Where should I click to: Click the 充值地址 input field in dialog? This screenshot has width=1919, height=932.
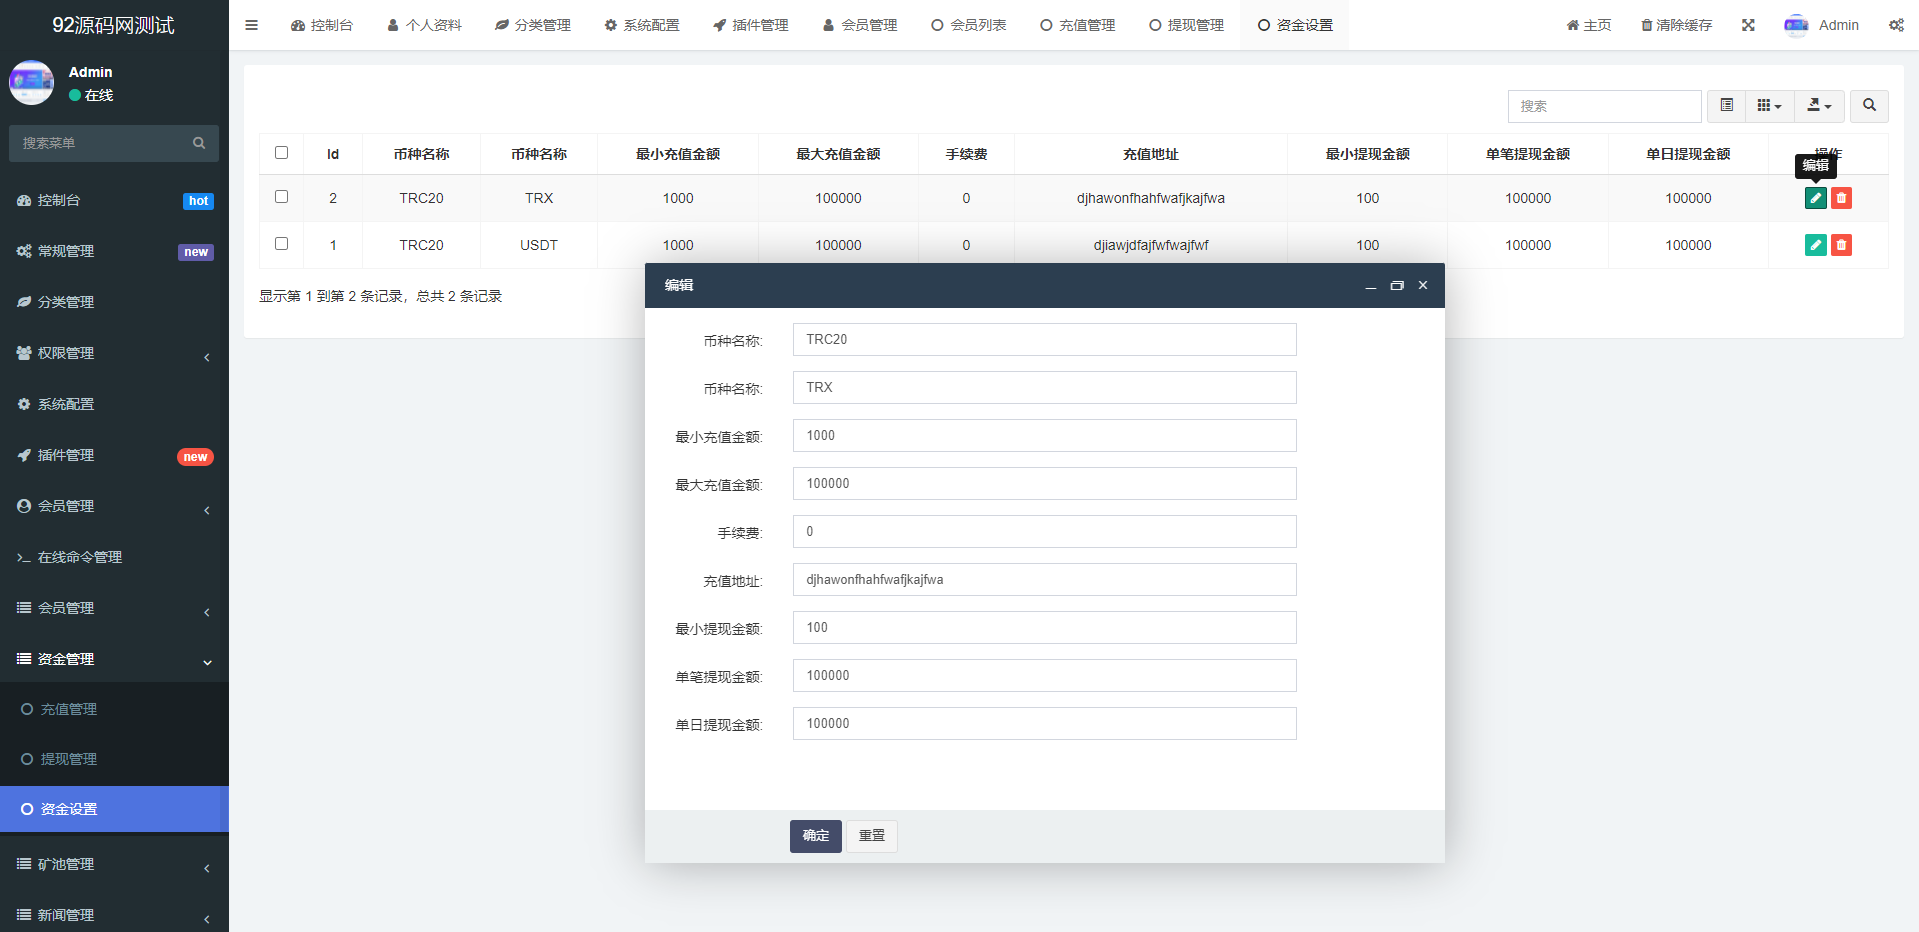pos(1044,580)
